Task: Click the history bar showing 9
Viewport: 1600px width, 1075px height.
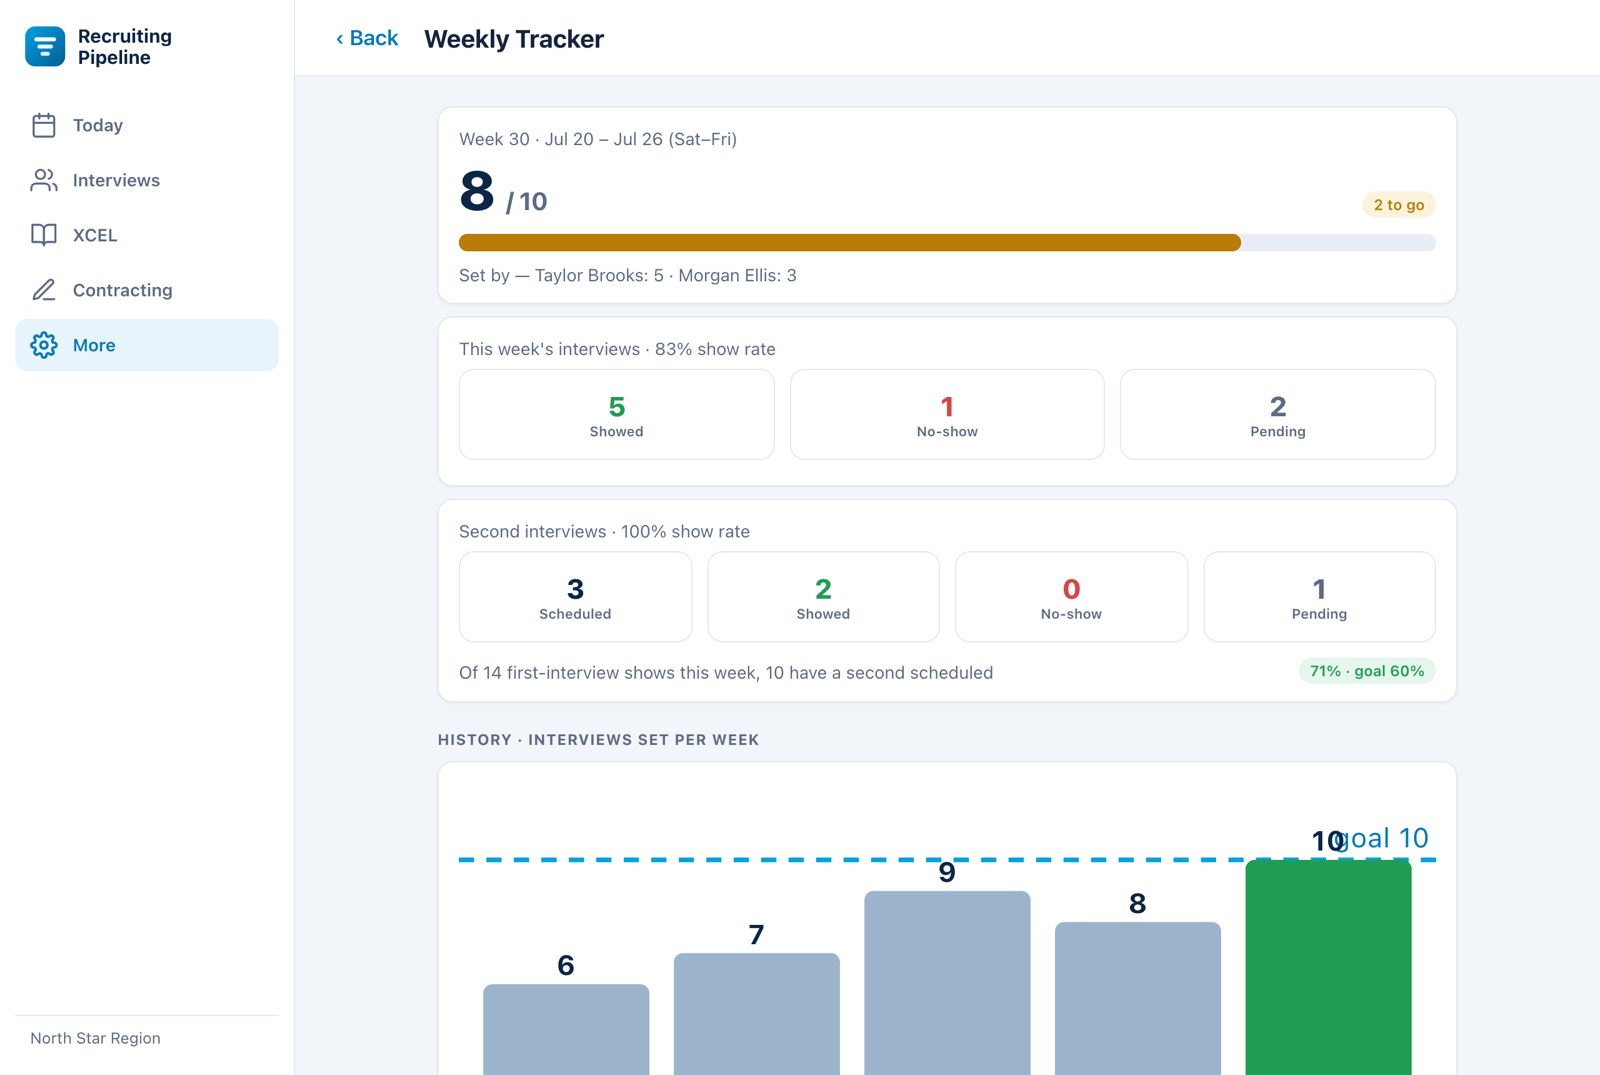Action: [947, 983]
